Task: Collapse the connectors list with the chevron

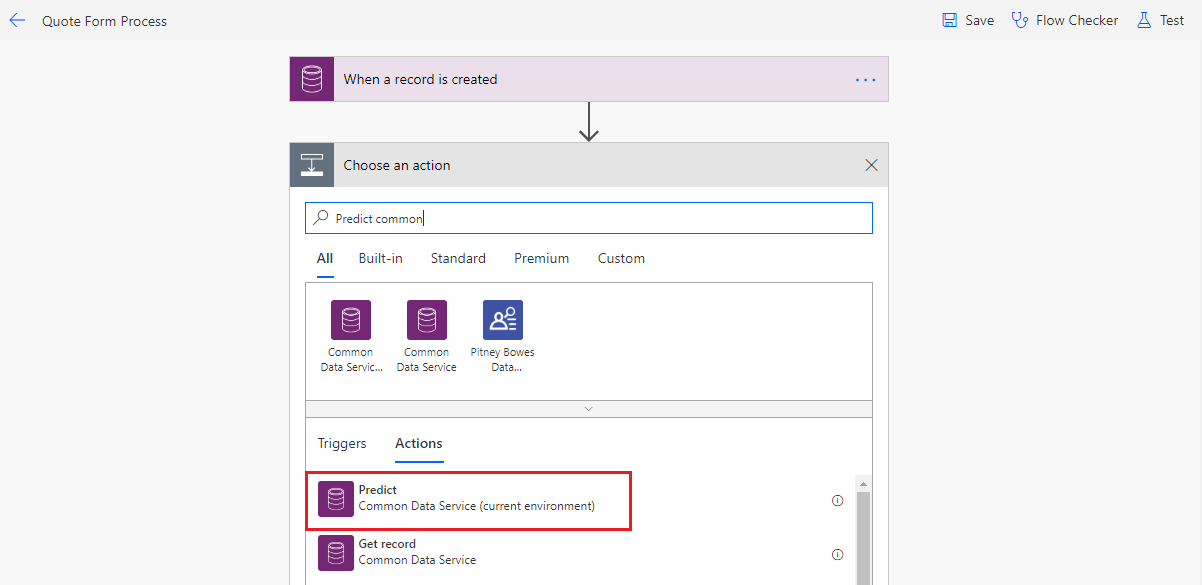Action: tap(588, 409)
